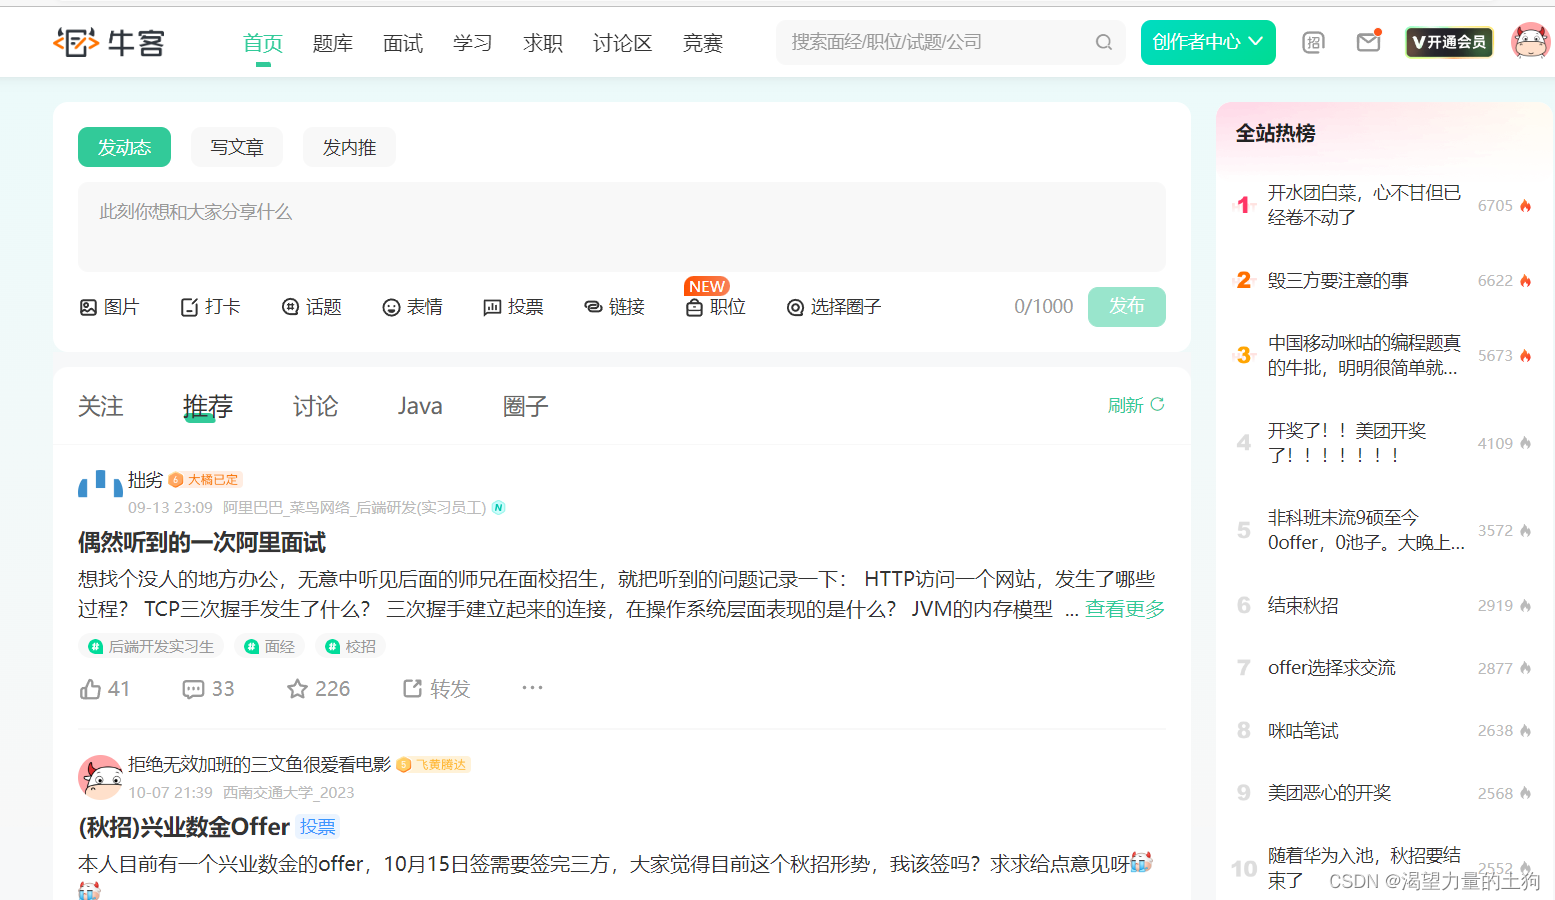Switch to the Java feed tab
The height and width of the screenshot is (900, 1555).
419,405
